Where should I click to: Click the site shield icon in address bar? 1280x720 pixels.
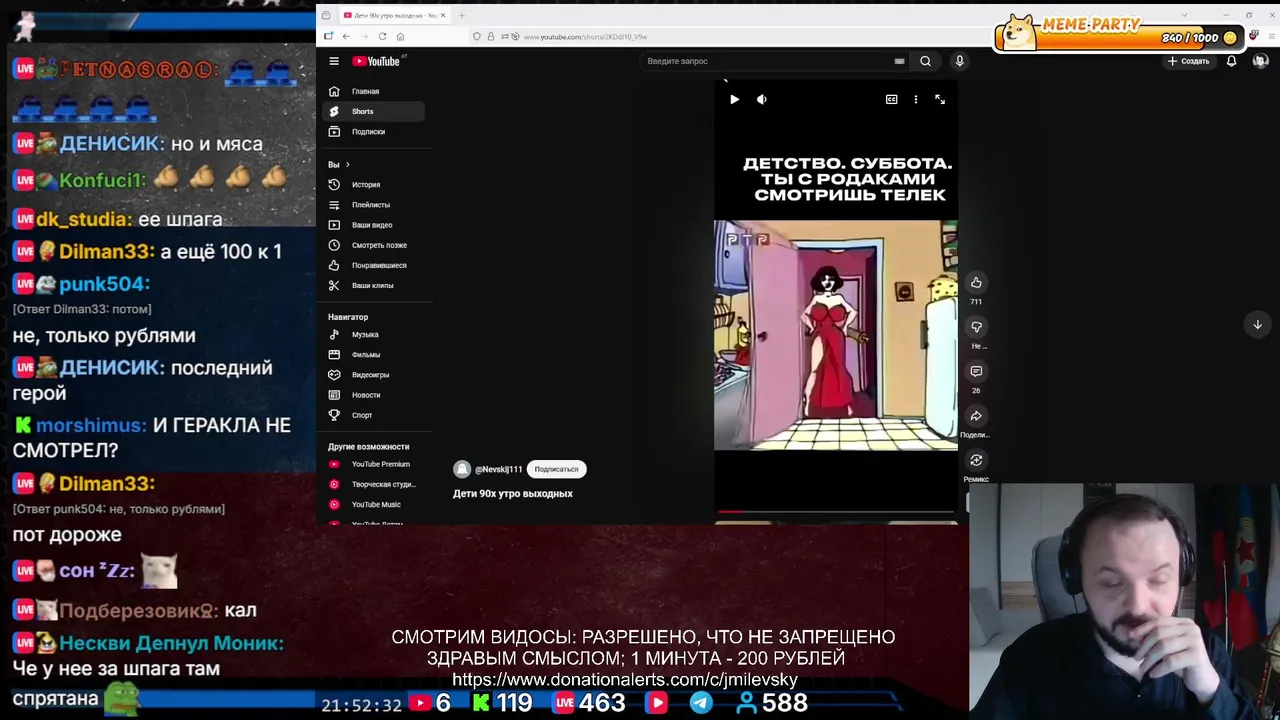click(x=477, y=36)
